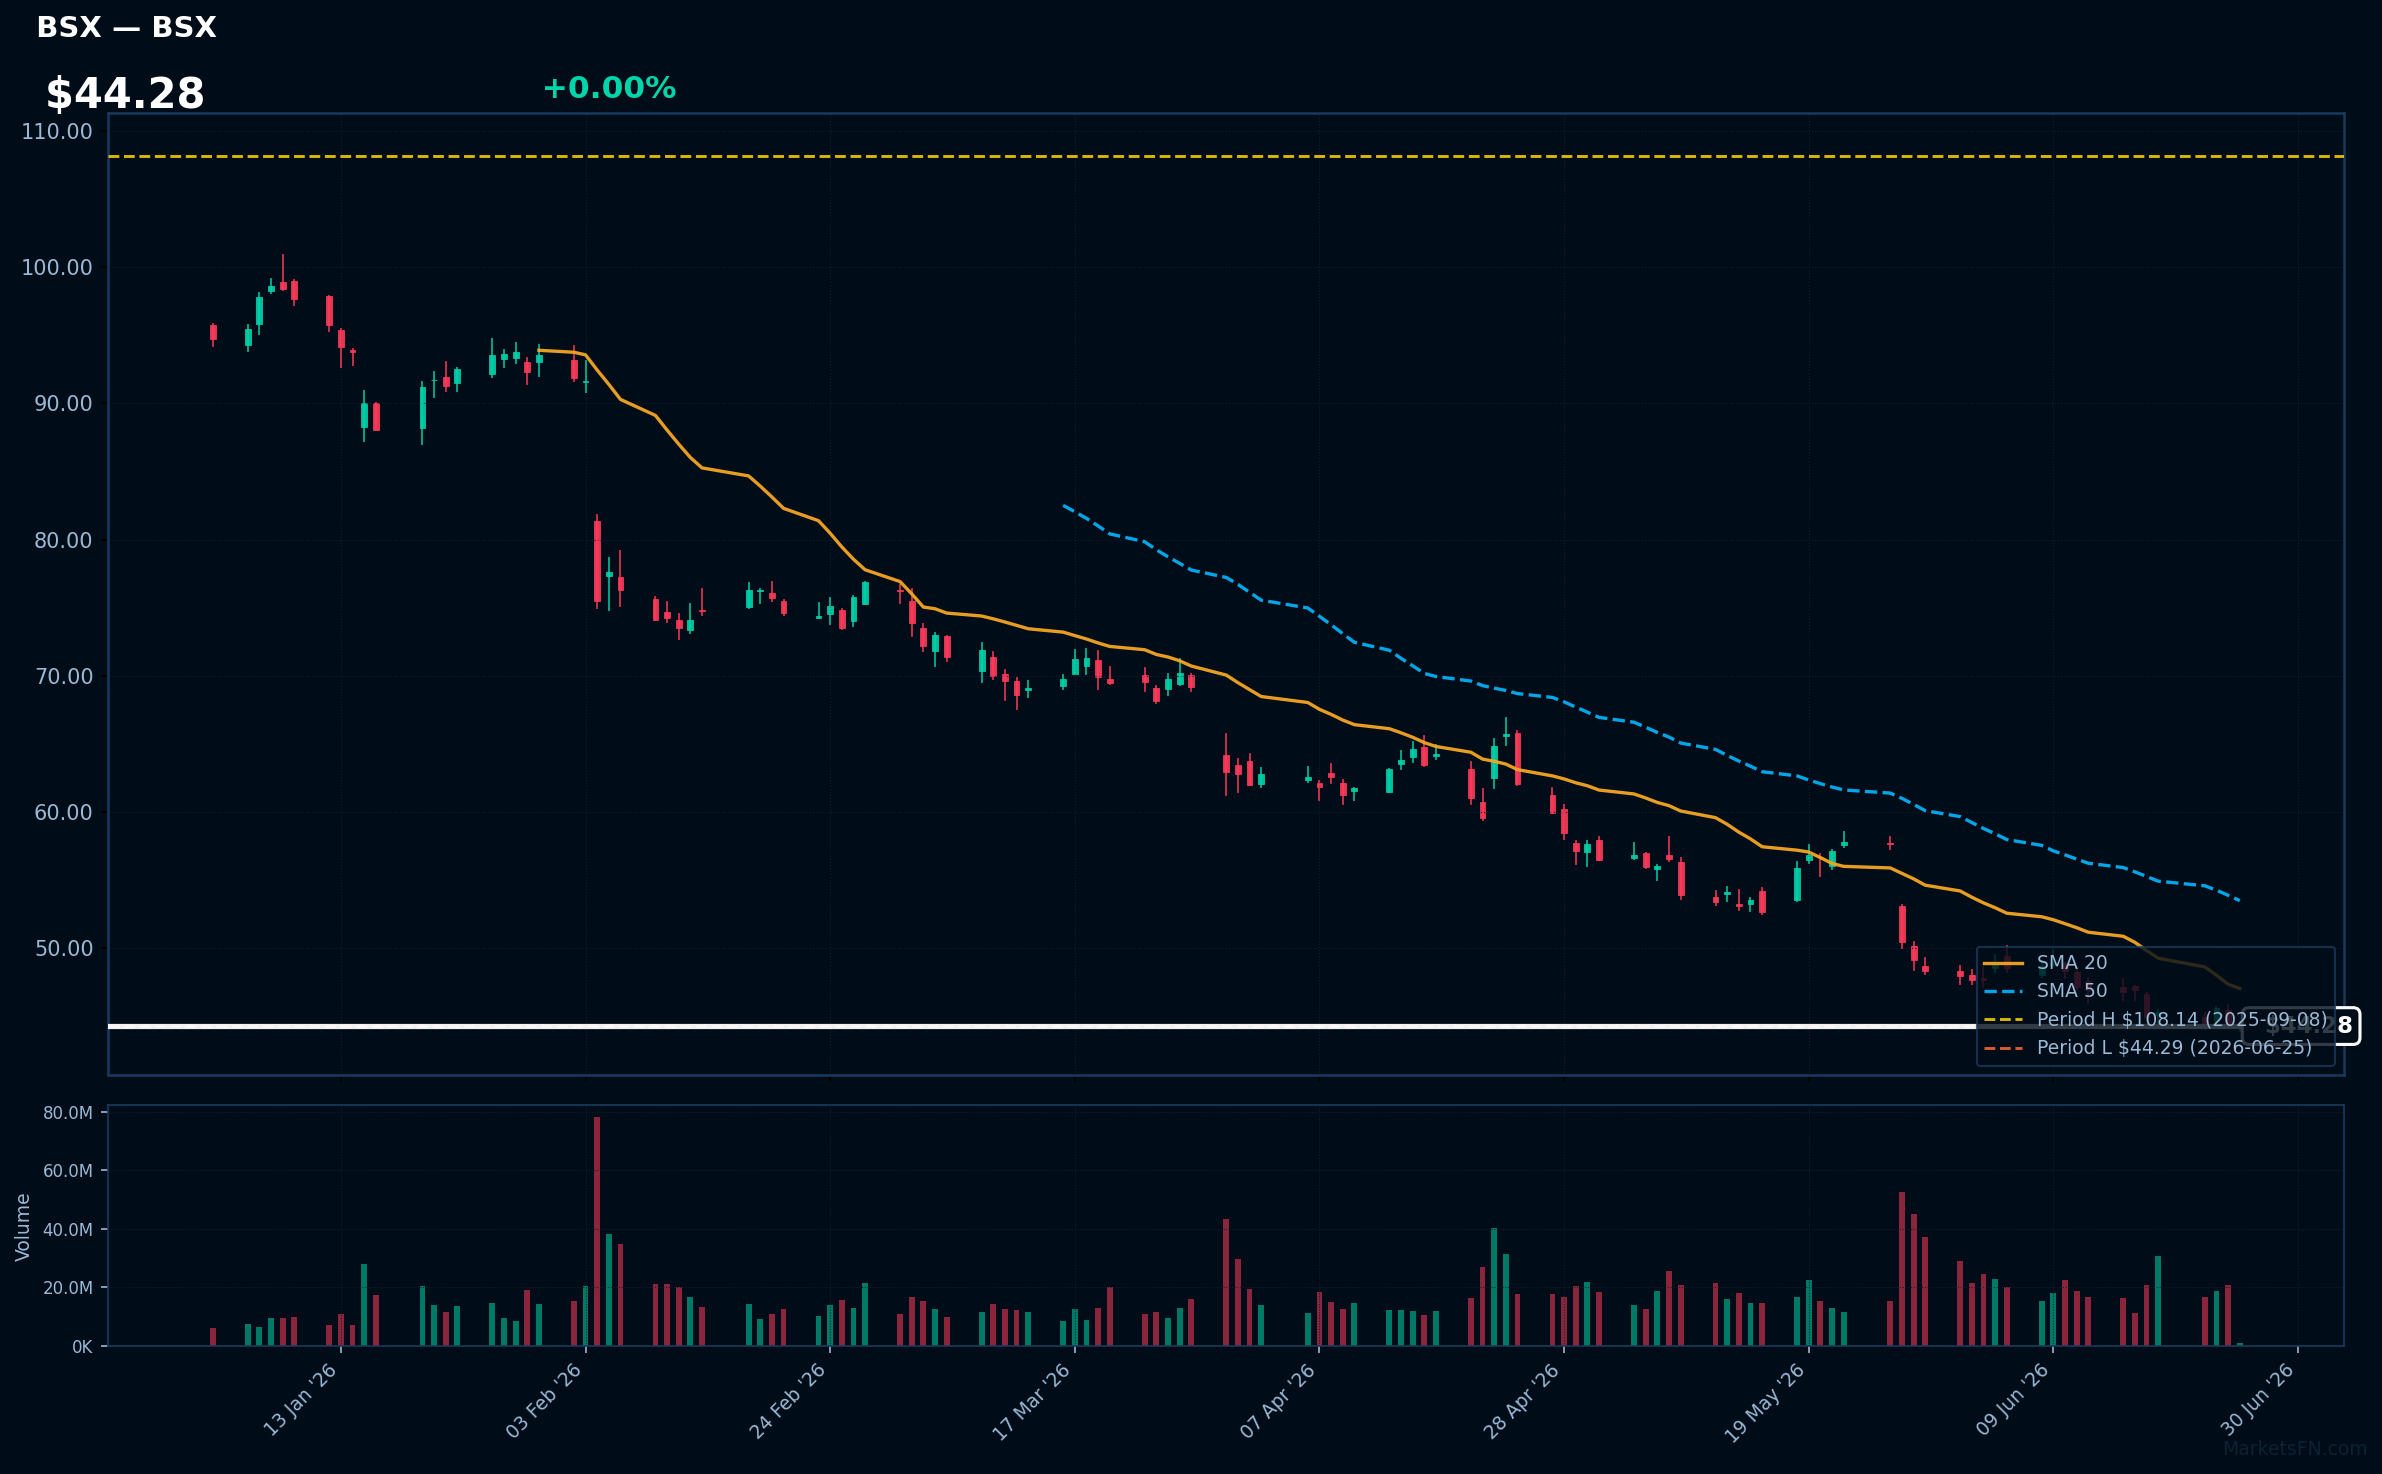Click the Period H $108.14 legend entry

coord(2155,1019)
